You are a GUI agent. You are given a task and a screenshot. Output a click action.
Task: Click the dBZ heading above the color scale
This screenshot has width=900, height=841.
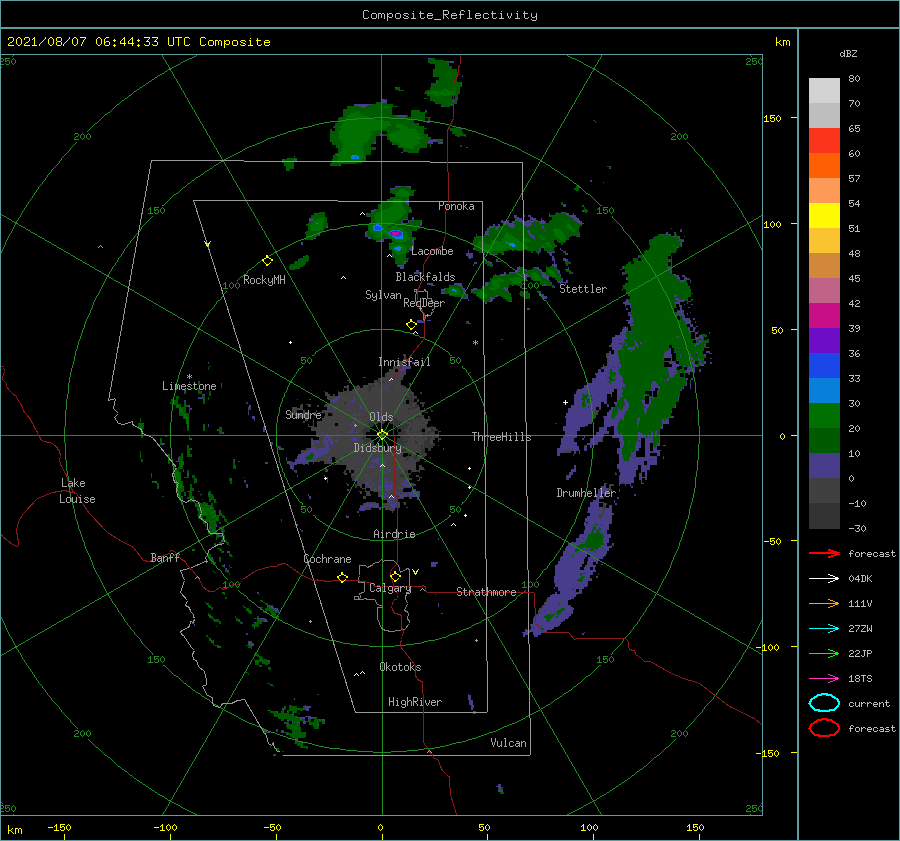point(848,53)
